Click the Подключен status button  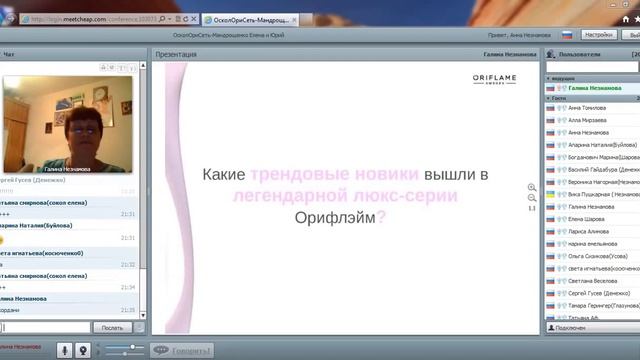tap(593, 328)
